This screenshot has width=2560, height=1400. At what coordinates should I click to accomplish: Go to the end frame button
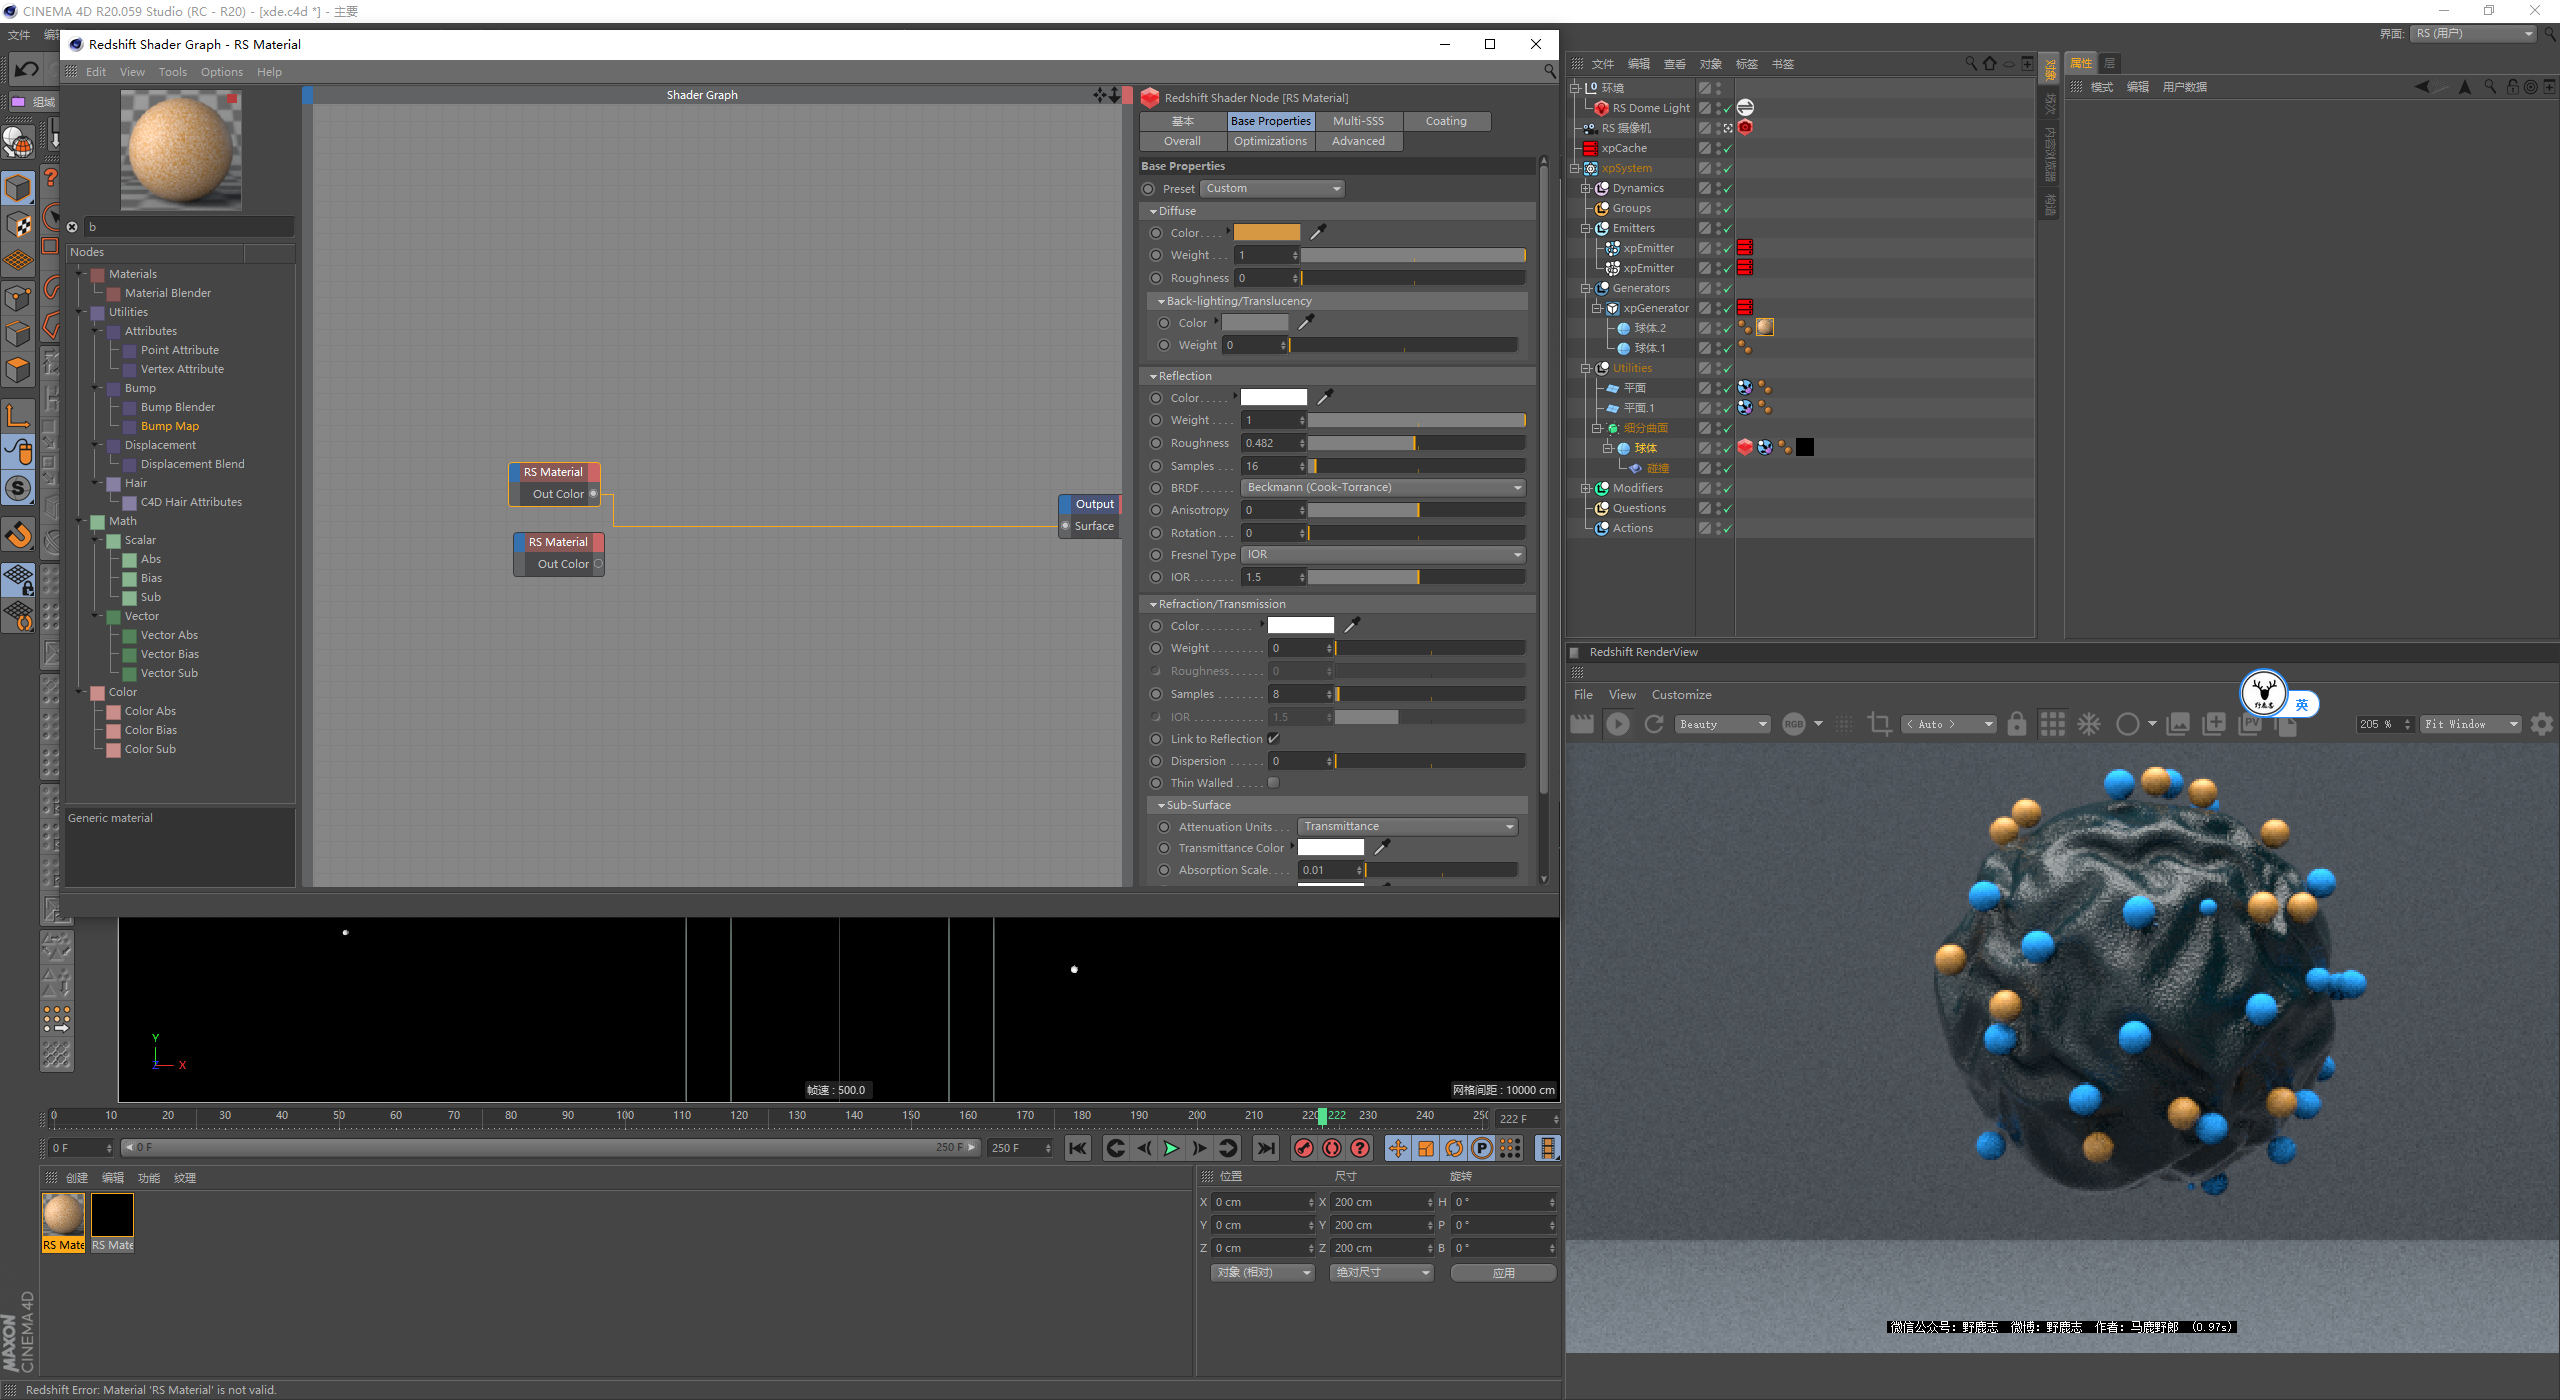pos(1266,1148)
